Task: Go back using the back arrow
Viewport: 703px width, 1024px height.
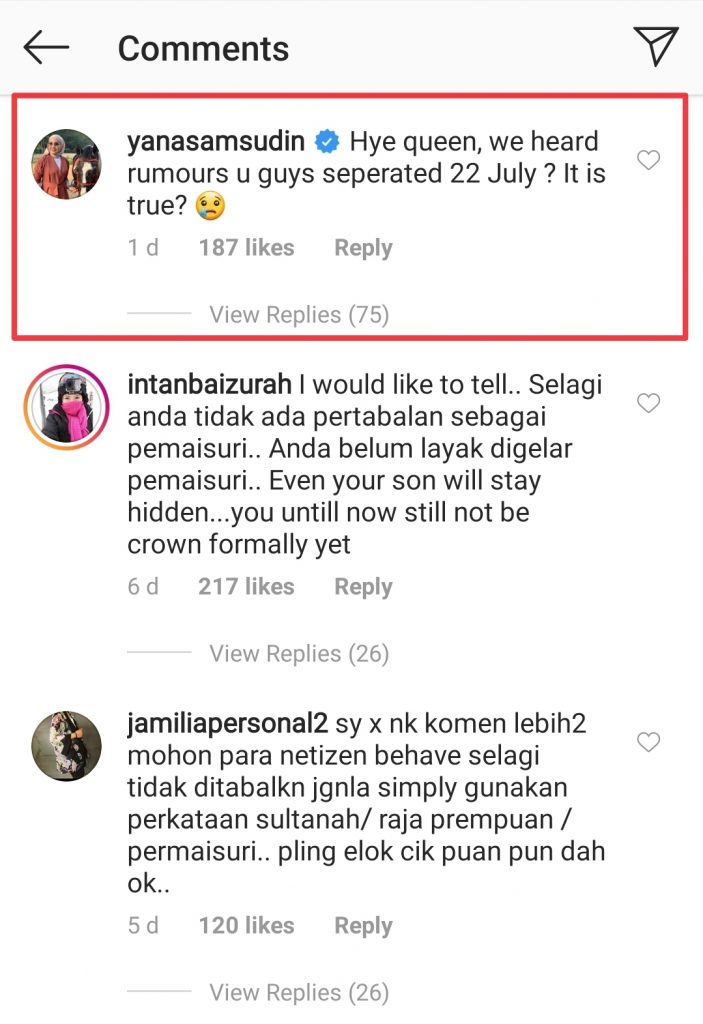Action: (46, 47)
